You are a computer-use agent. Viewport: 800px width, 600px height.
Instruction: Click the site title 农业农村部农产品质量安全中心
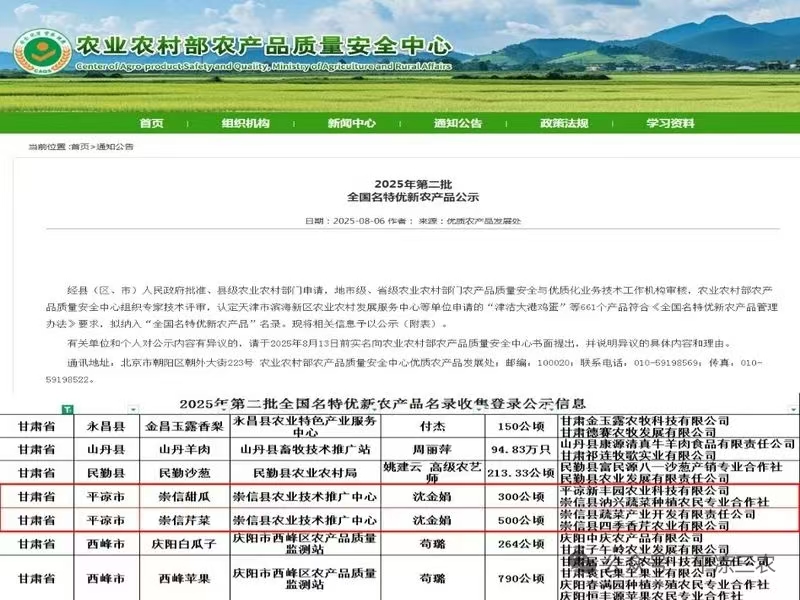point(264,46)
